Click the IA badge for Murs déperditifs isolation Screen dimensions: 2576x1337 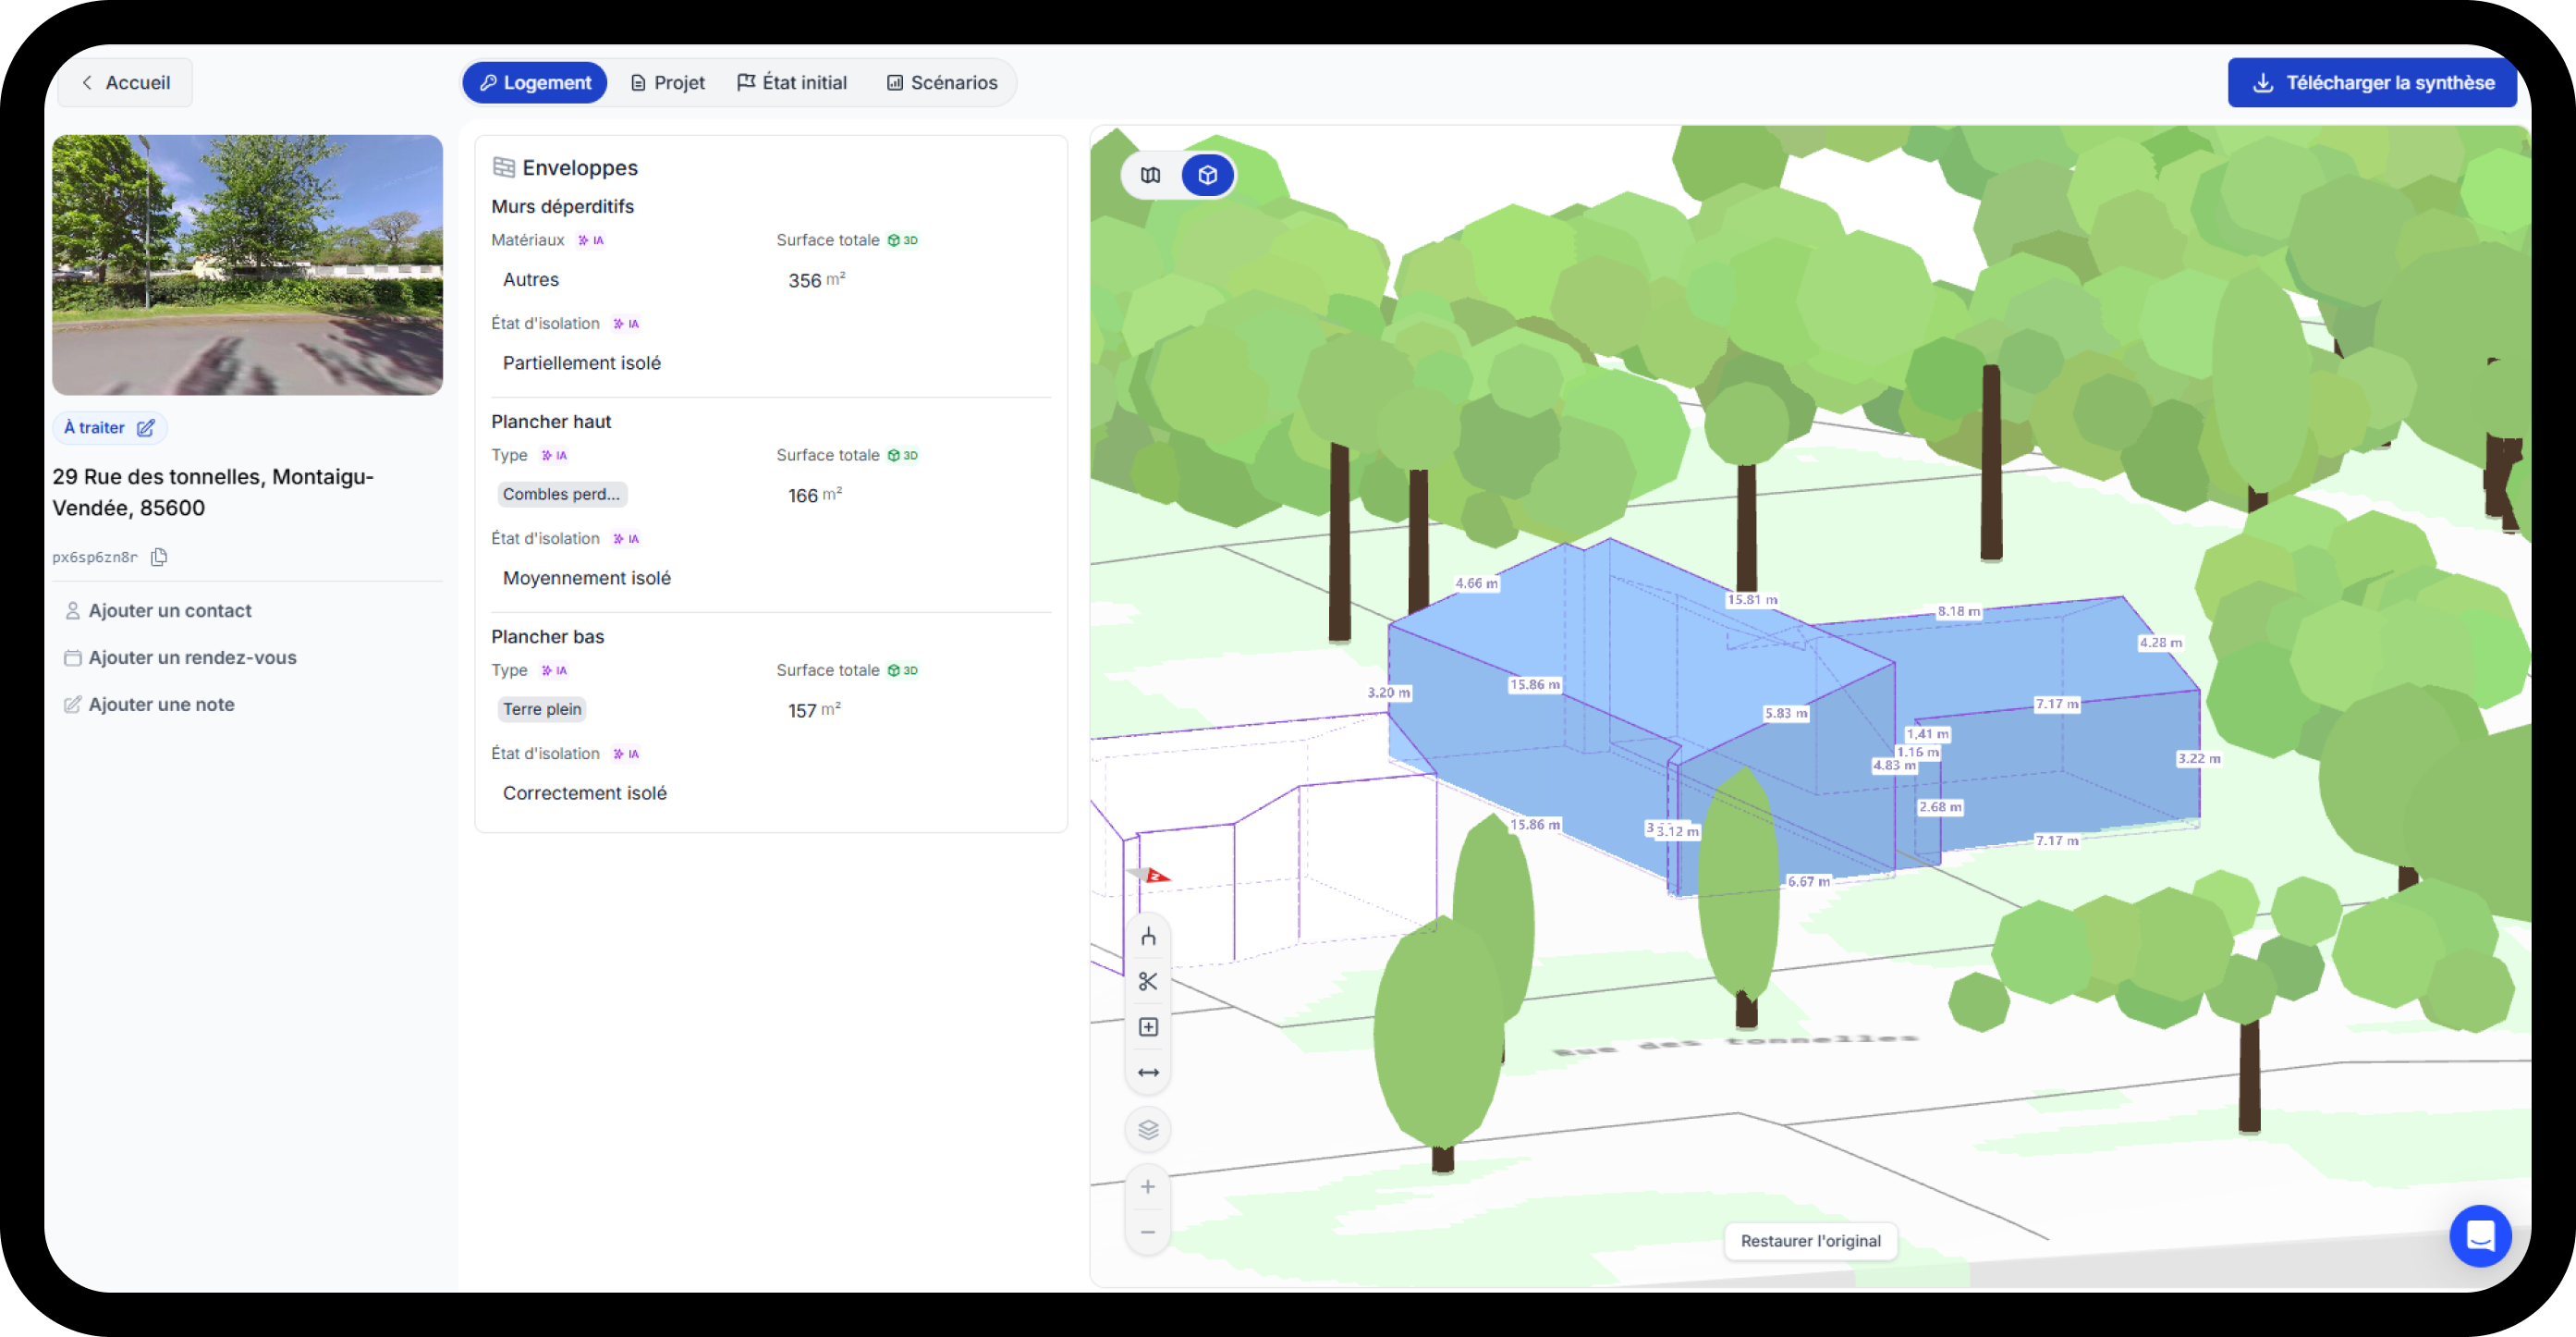(626, 324)
